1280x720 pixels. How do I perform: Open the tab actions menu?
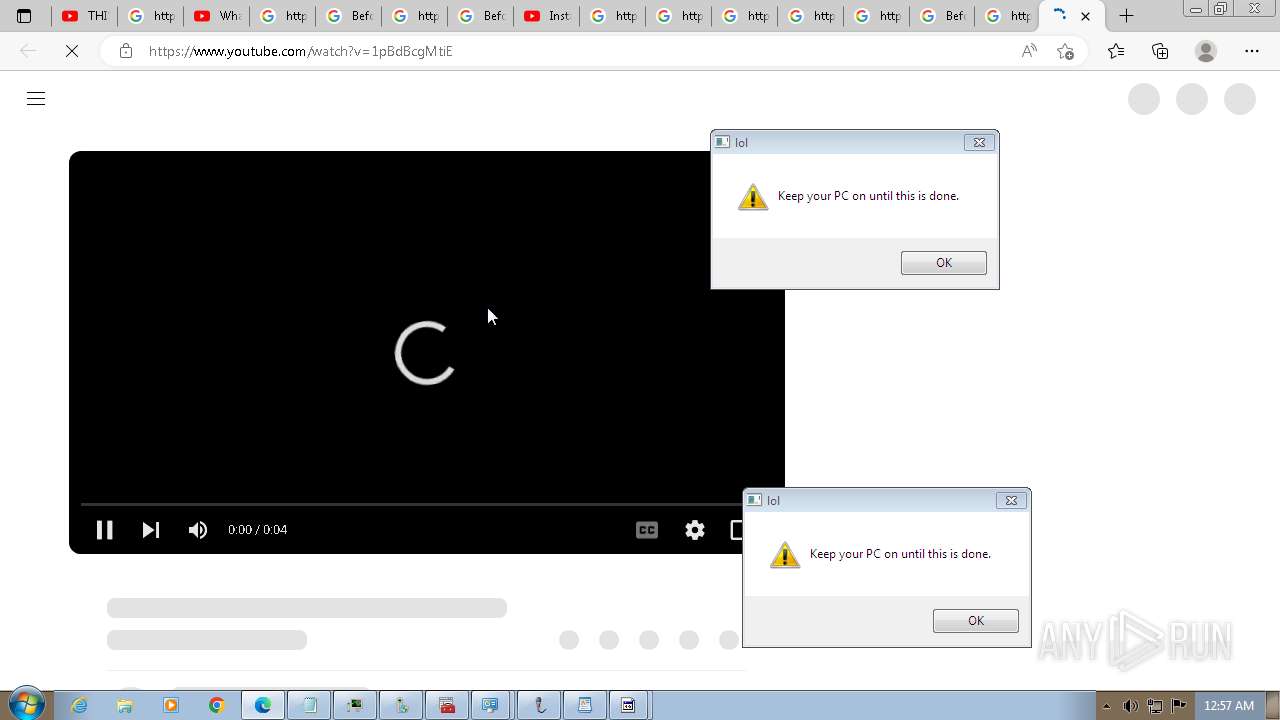click(25, 16)
